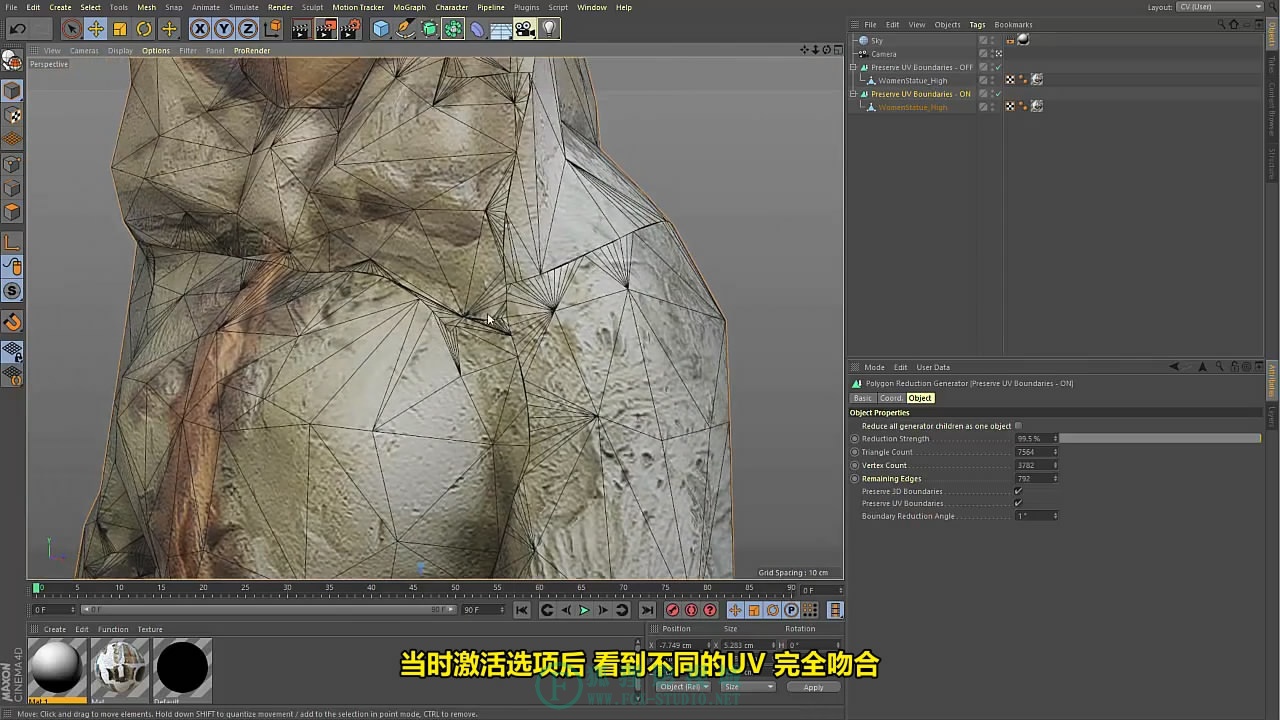1280x720 pixels.
Task: Switch coordinate system icon
Action: [273, 29]
